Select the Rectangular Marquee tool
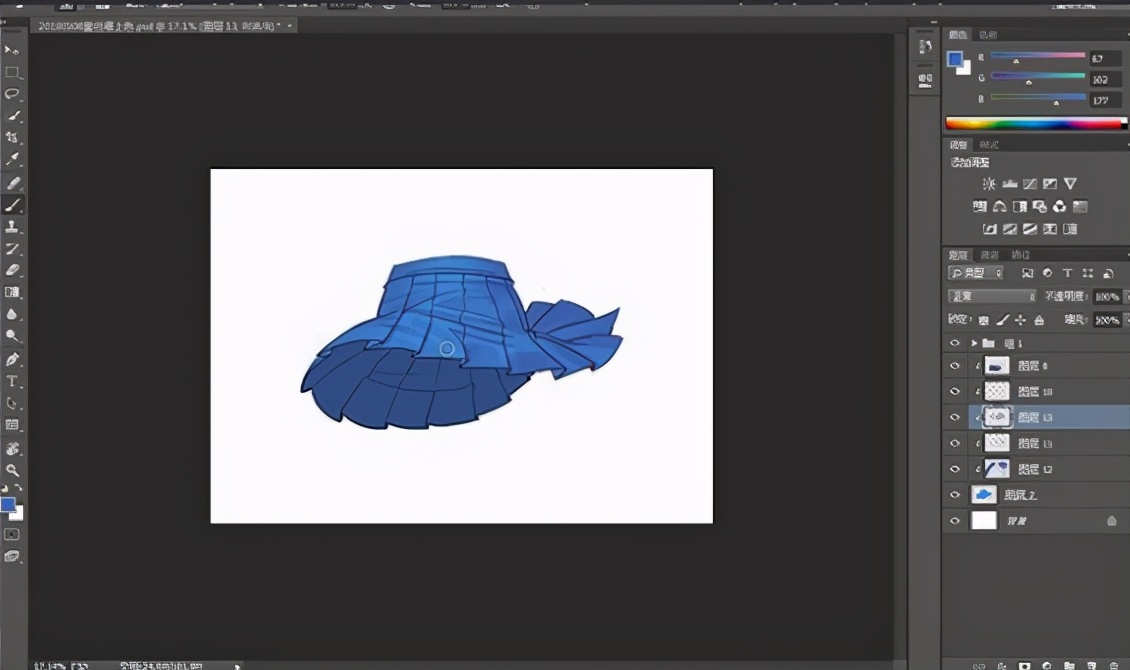1130x670 pixels. [x=12, y=72]
